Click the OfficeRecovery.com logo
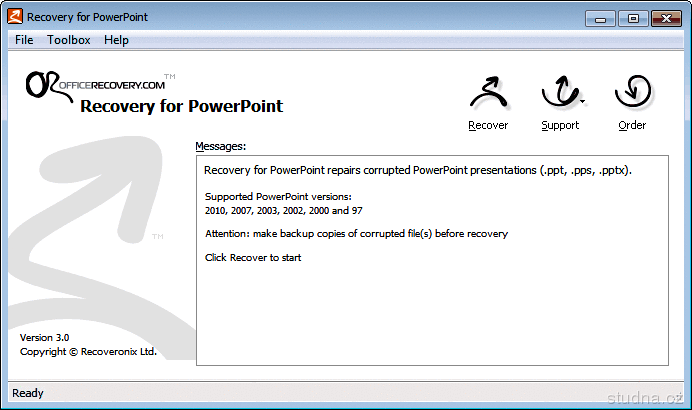The image size is (692, 410). [95, 84]
